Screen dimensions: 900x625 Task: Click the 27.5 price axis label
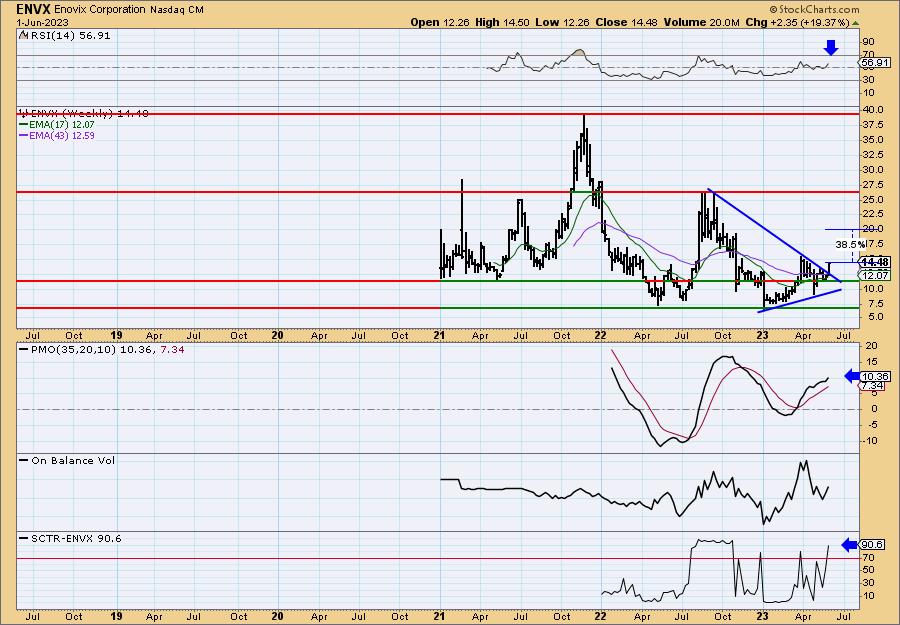[x=873, y=185]
